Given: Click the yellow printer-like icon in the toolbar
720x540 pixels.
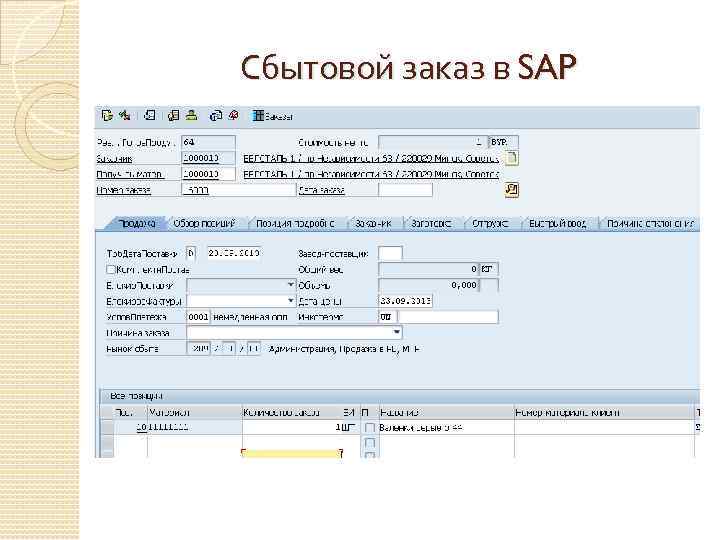Looking at the screenshot, I should point(191,115).
